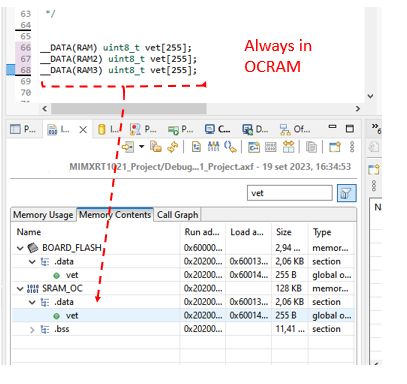Close the L... image info view tab
Screen dimensions: 407x384
[x=83, y=130]
